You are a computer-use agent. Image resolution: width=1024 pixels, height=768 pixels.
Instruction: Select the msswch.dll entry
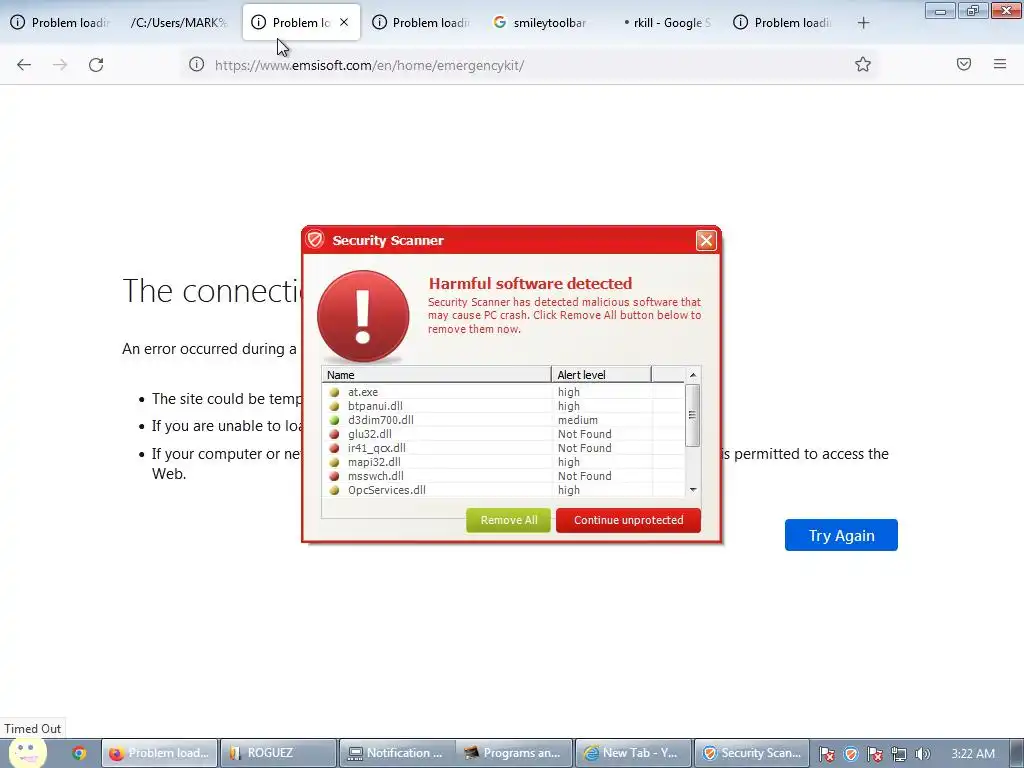(x=503, y=476)
